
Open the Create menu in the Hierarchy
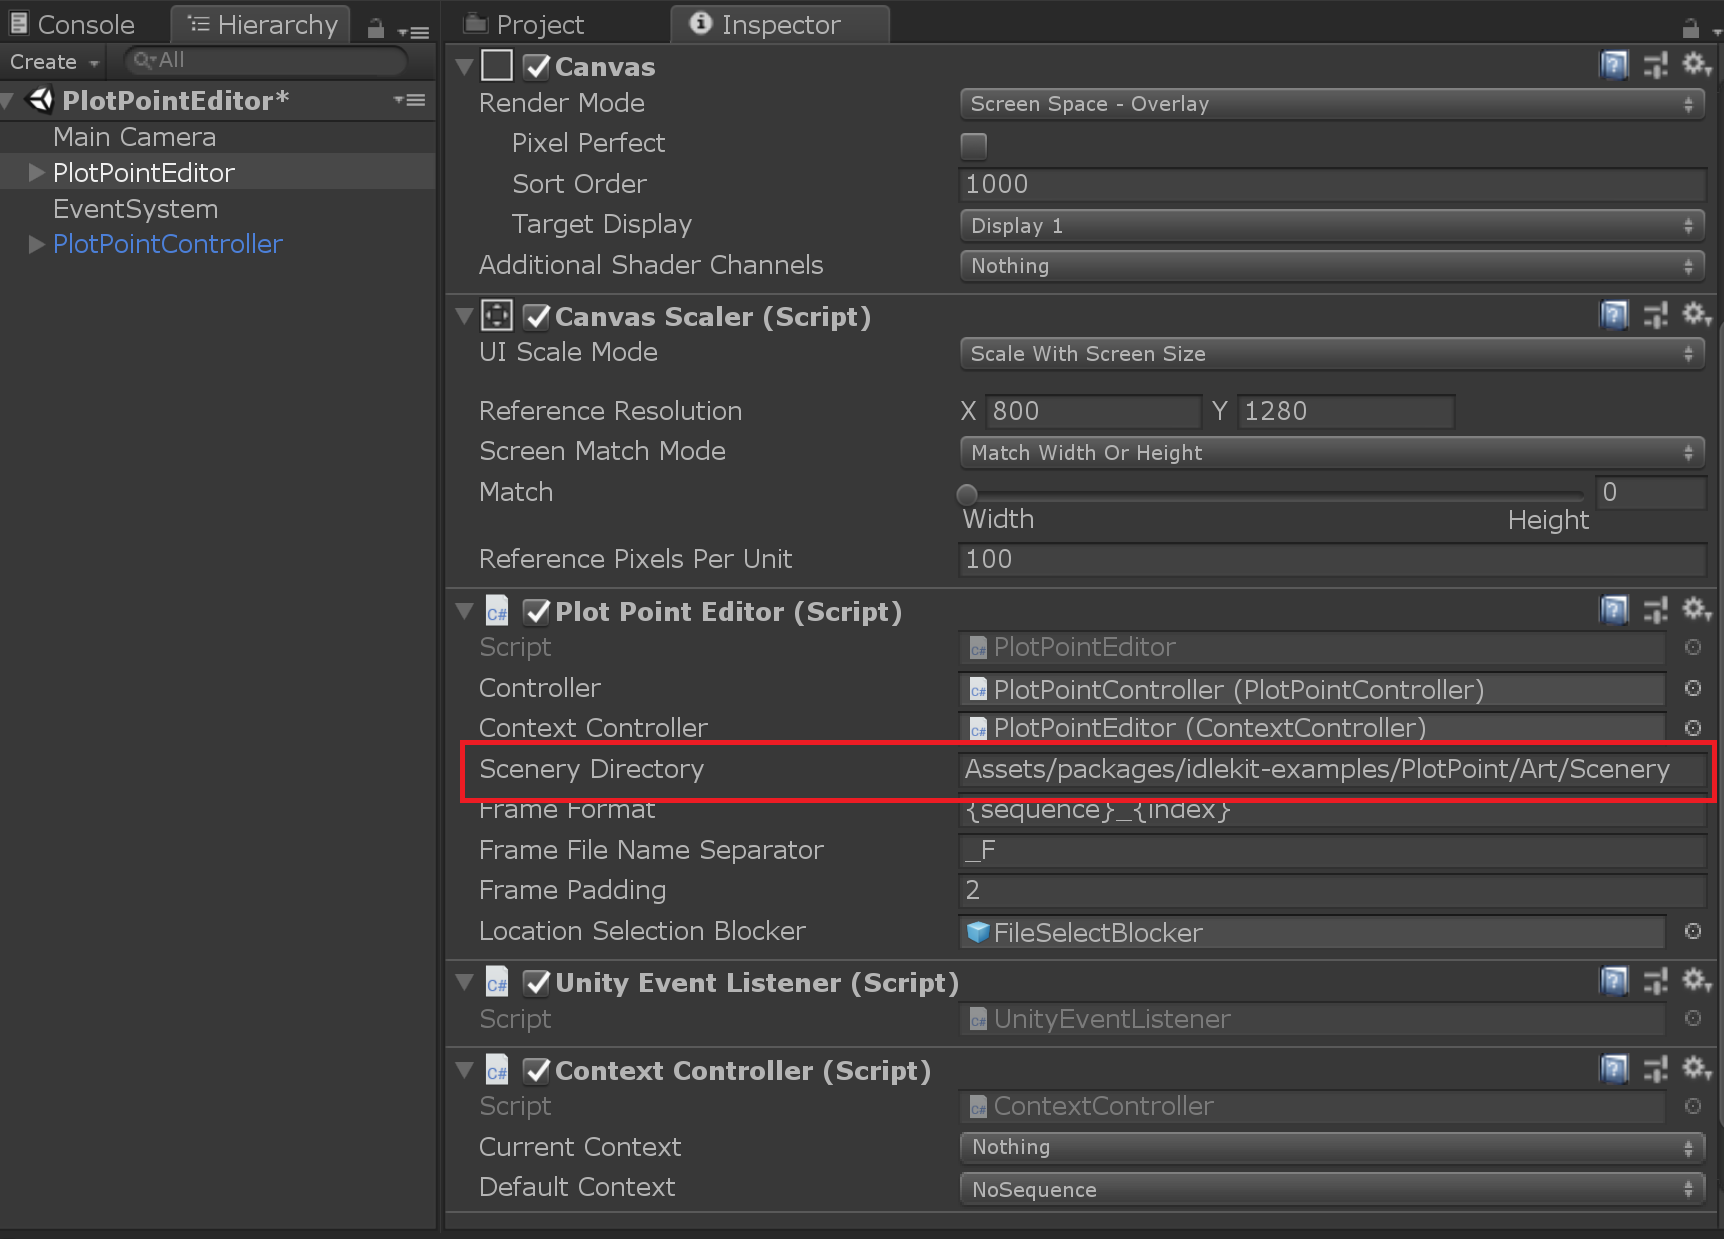50,61
